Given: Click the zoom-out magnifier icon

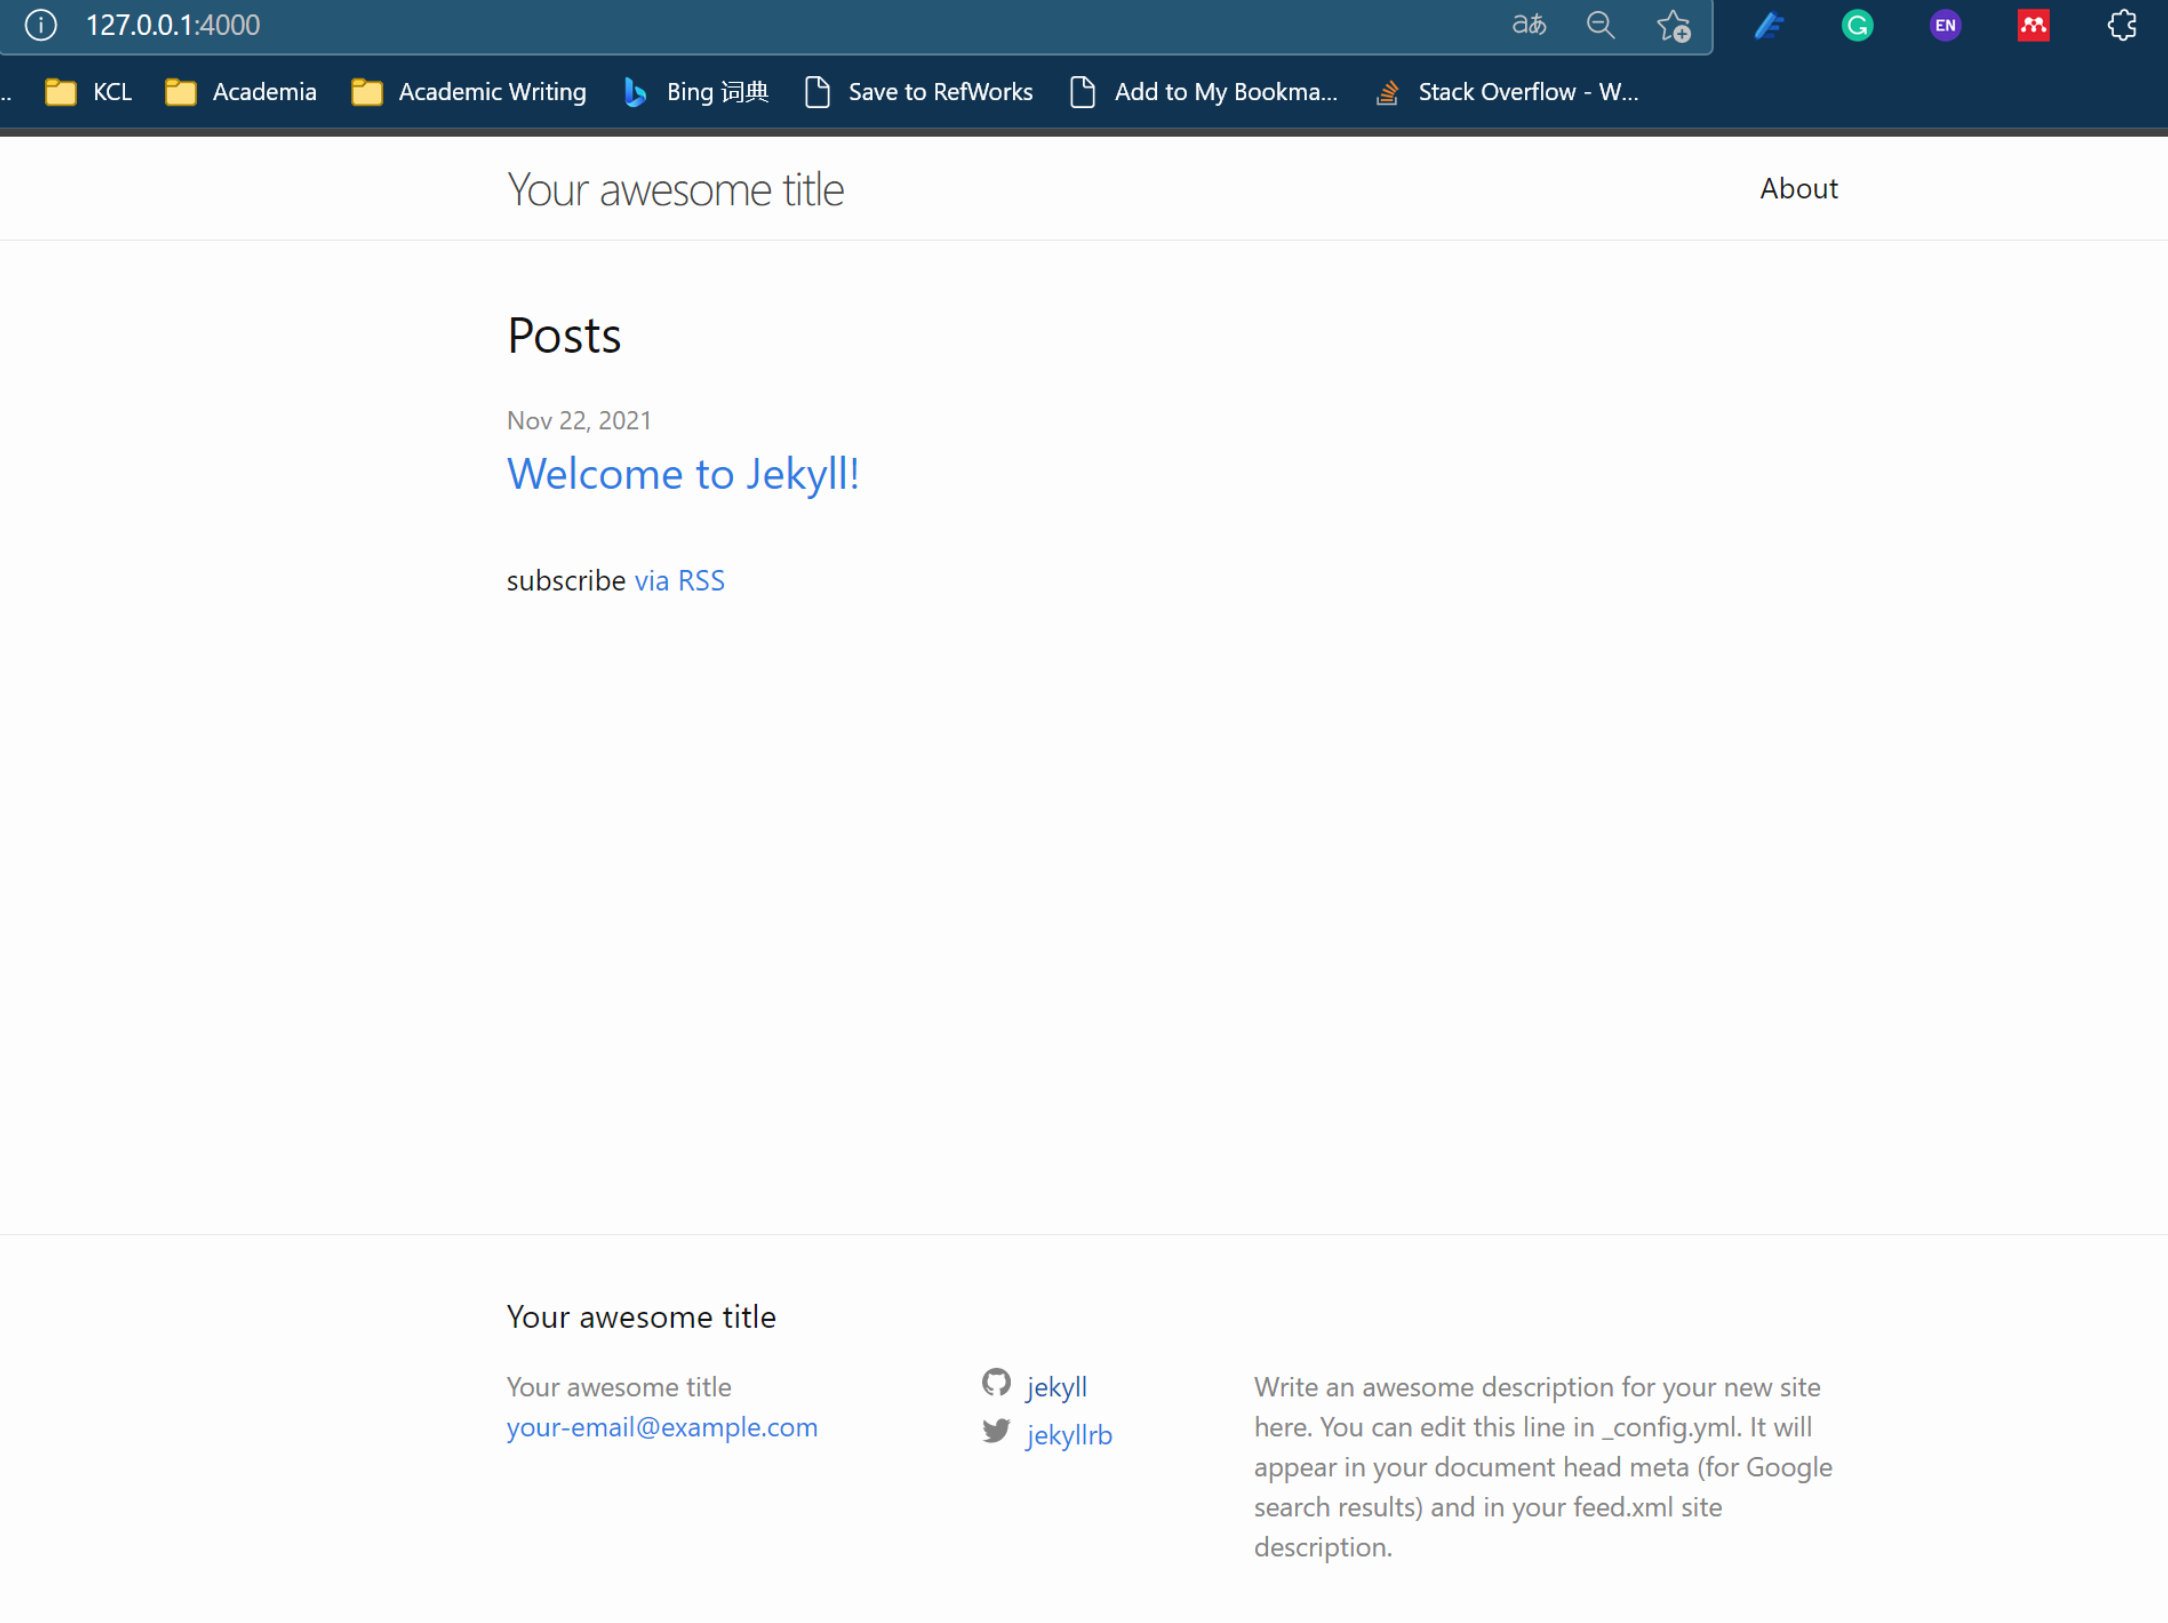Looking at the screenshot, I should (x=1600, y=25).
